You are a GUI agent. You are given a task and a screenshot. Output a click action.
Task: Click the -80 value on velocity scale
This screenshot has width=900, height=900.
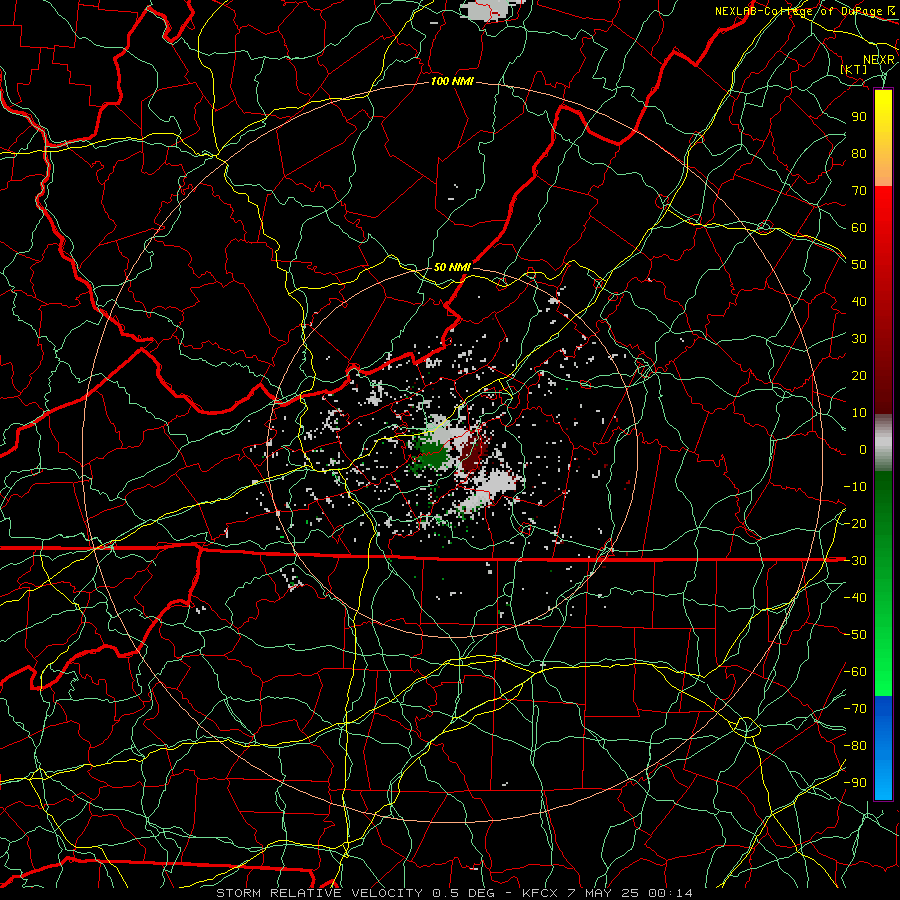coord(855,746)
